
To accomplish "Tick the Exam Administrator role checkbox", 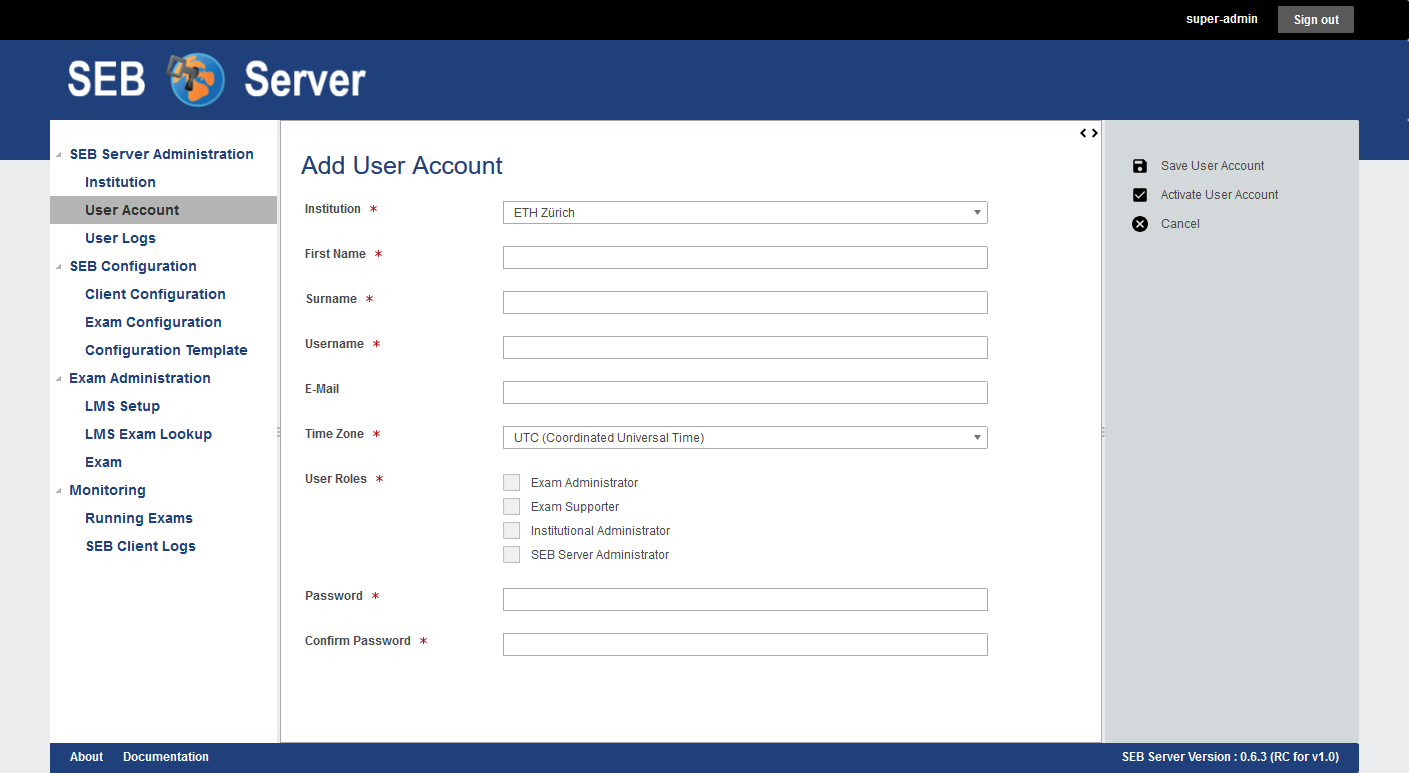I will coord(512,483).
